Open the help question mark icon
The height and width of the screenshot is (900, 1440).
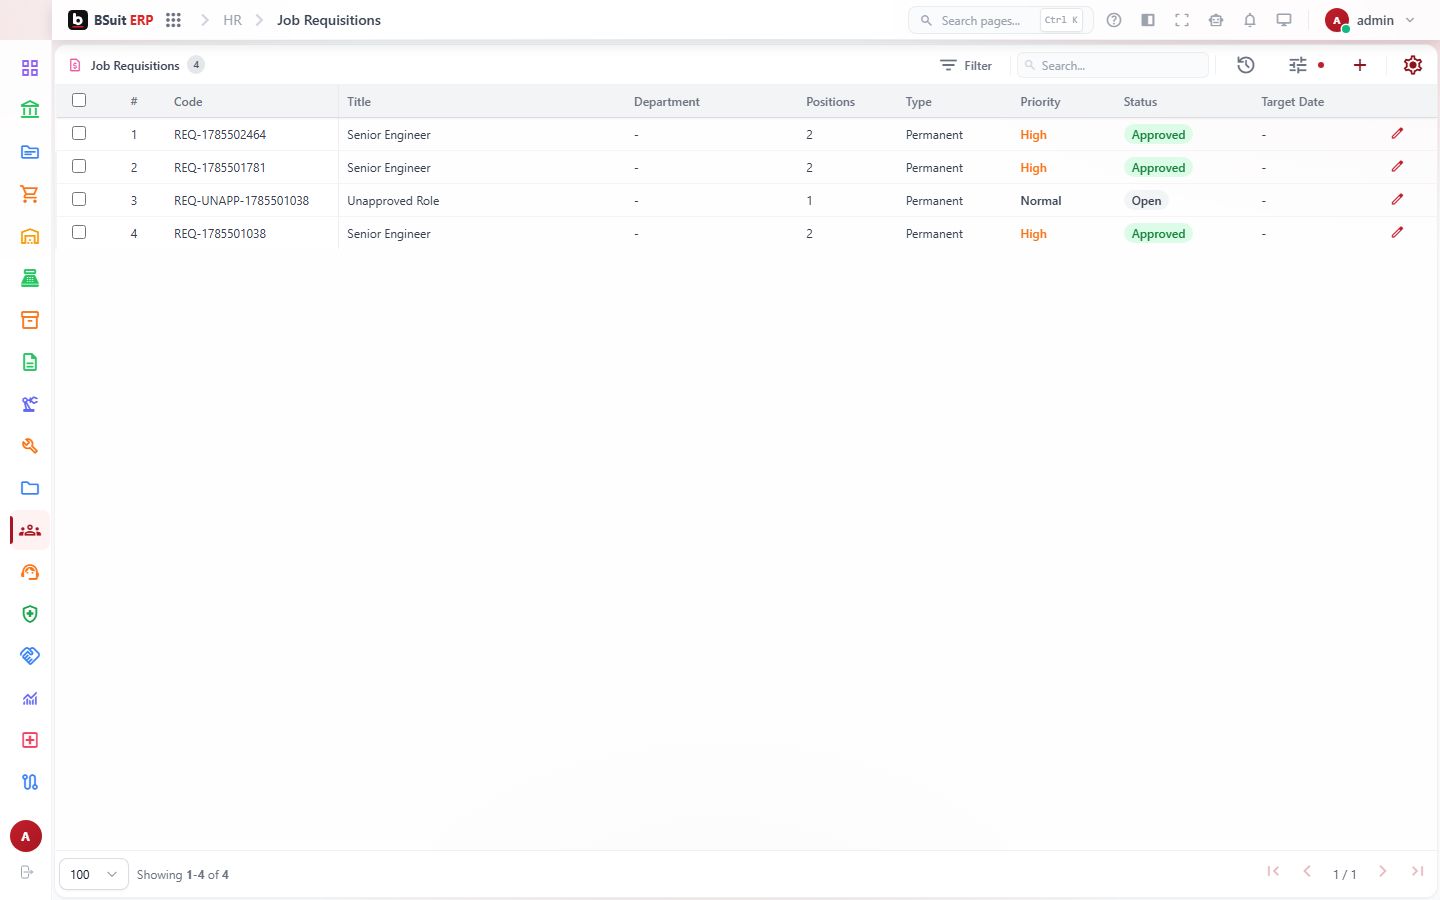[x=1114, y=20]
